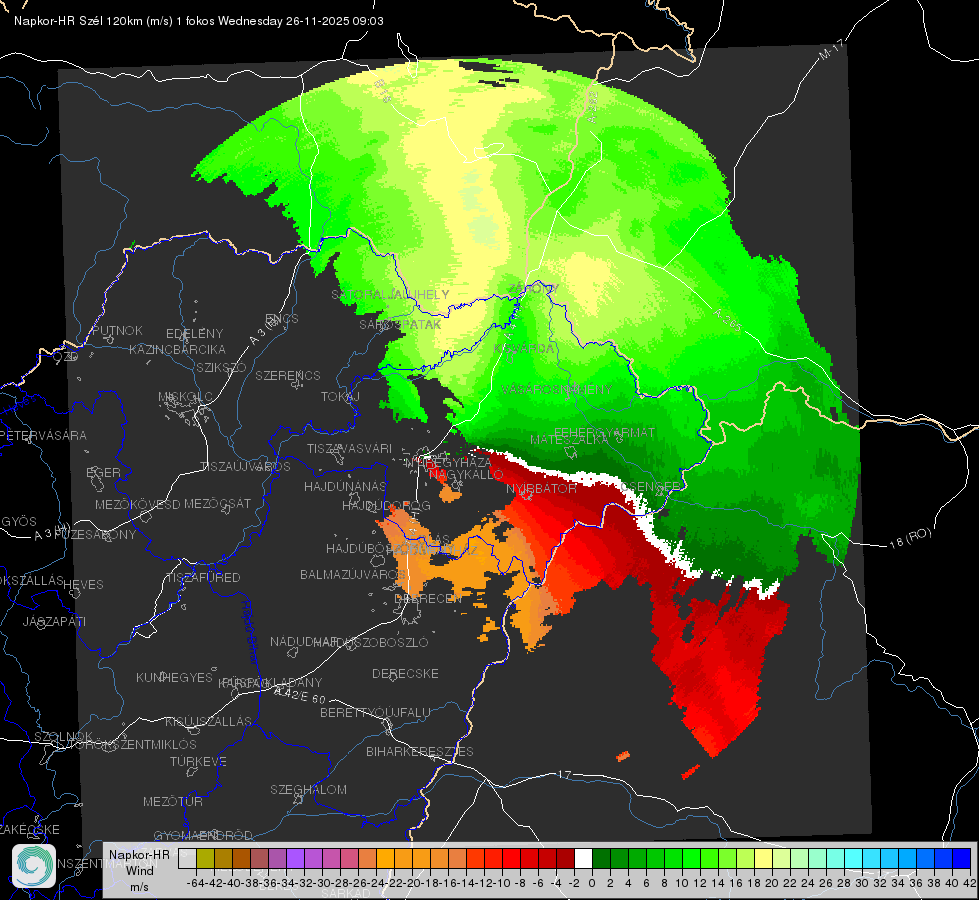Viewport: 979px width, 900px height.
Task: Click the NYÍRBÁTOR label on the radar echo
Action: click(541, 488)
